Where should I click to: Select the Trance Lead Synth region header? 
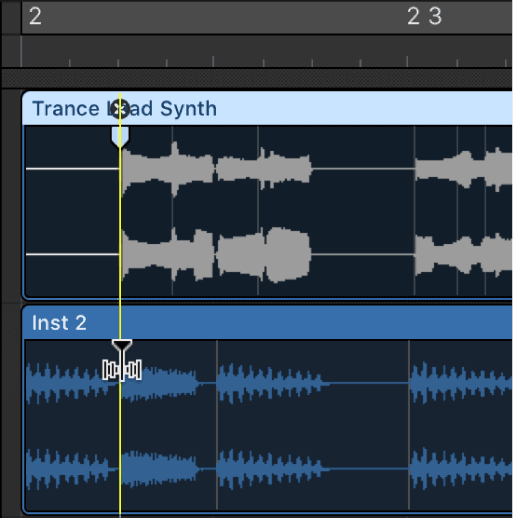tap(267, 108)
